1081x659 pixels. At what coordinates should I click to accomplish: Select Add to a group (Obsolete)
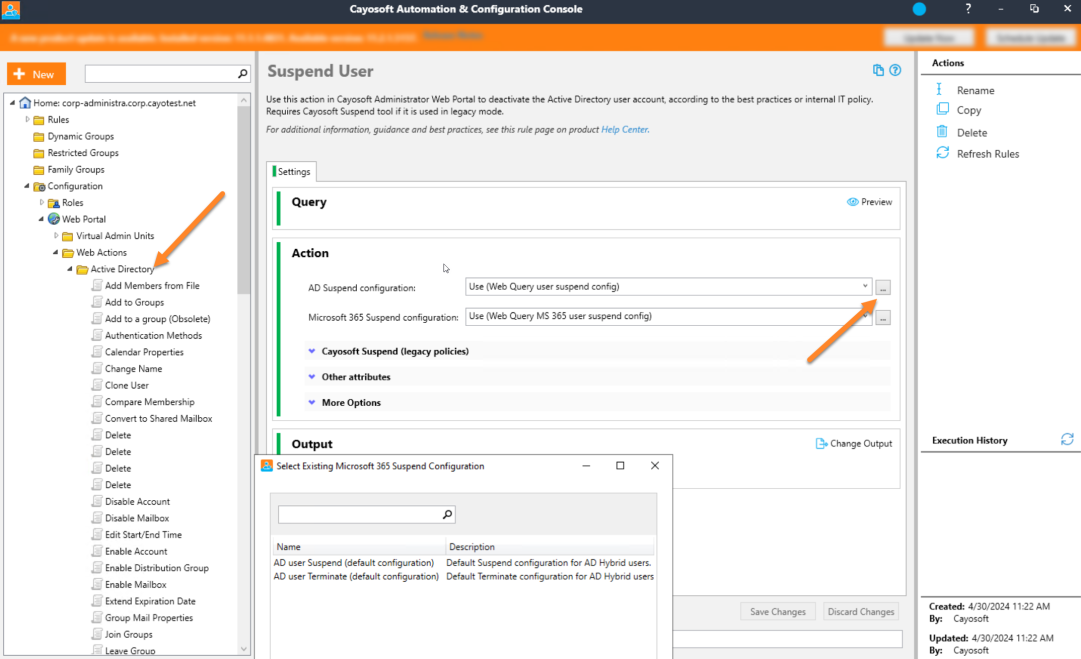(x=157, y=319)
